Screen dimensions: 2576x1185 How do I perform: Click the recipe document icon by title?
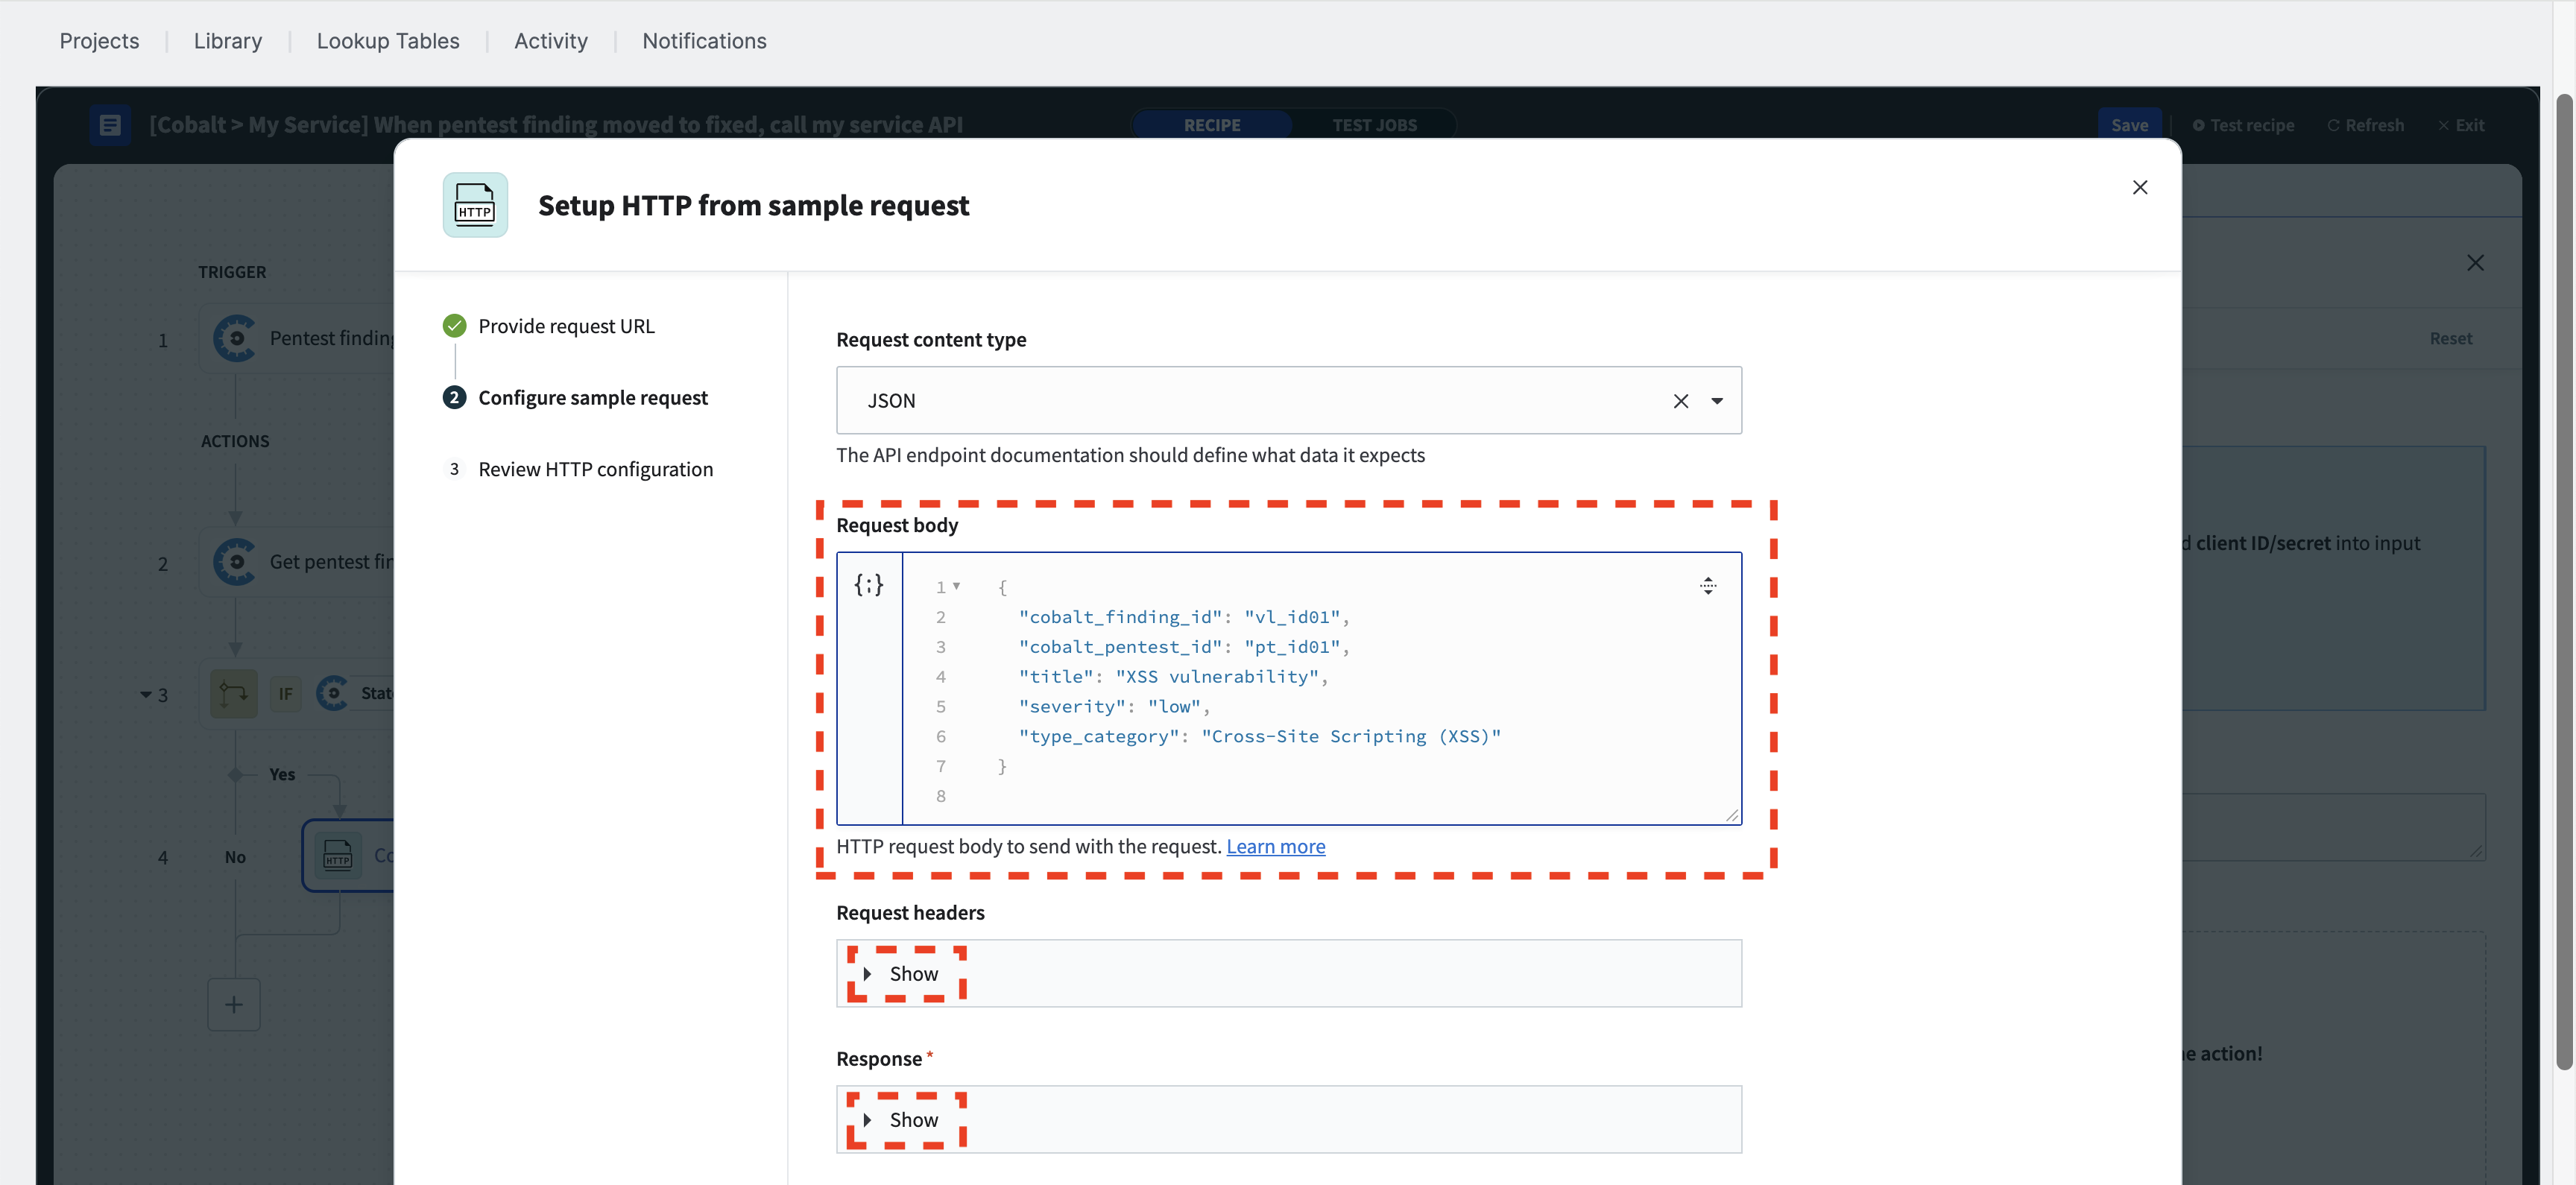(x=110, y=125)
